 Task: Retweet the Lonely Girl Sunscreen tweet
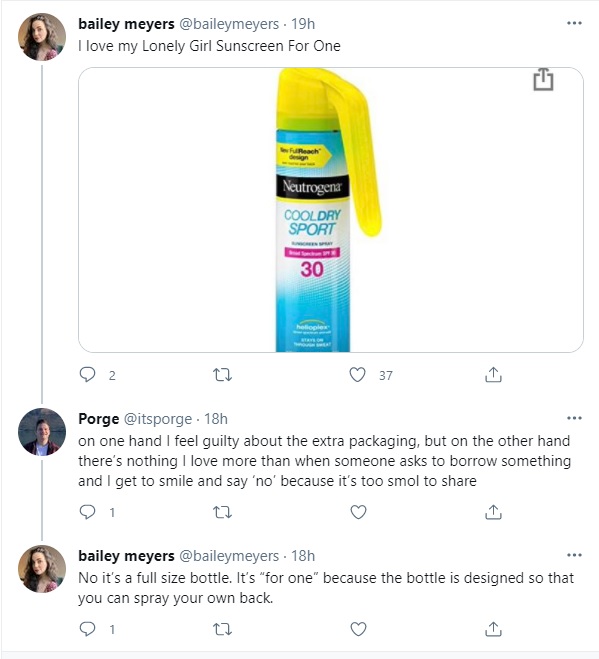[222, 374]
